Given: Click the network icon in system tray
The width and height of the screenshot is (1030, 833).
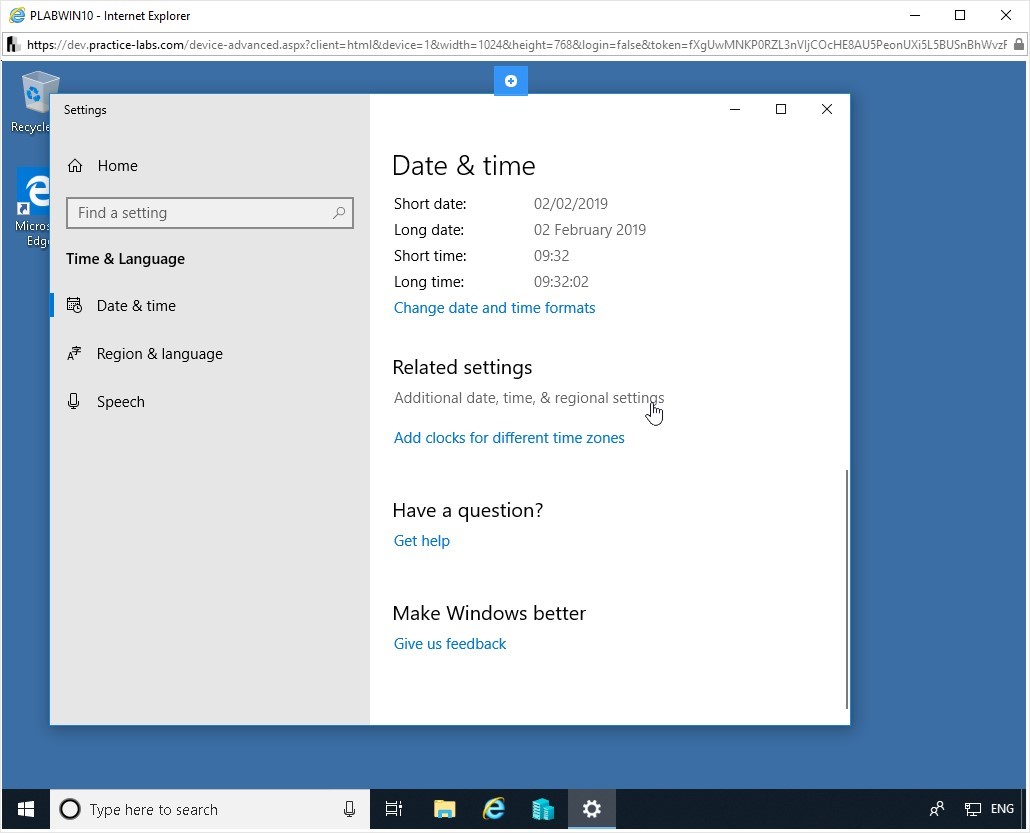Looking at the screenshot, I should pos(972,809).
